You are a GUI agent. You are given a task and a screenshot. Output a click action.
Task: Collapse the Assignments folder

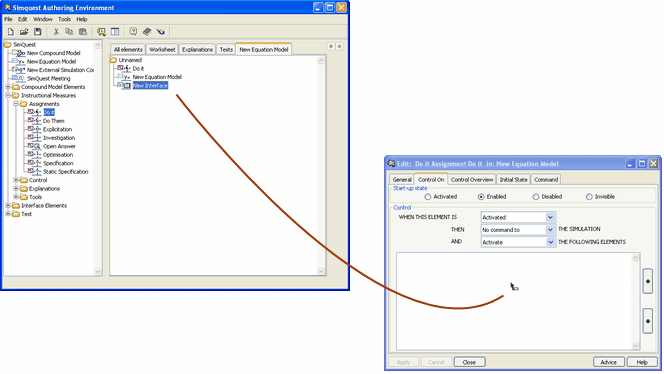(16, 104)
